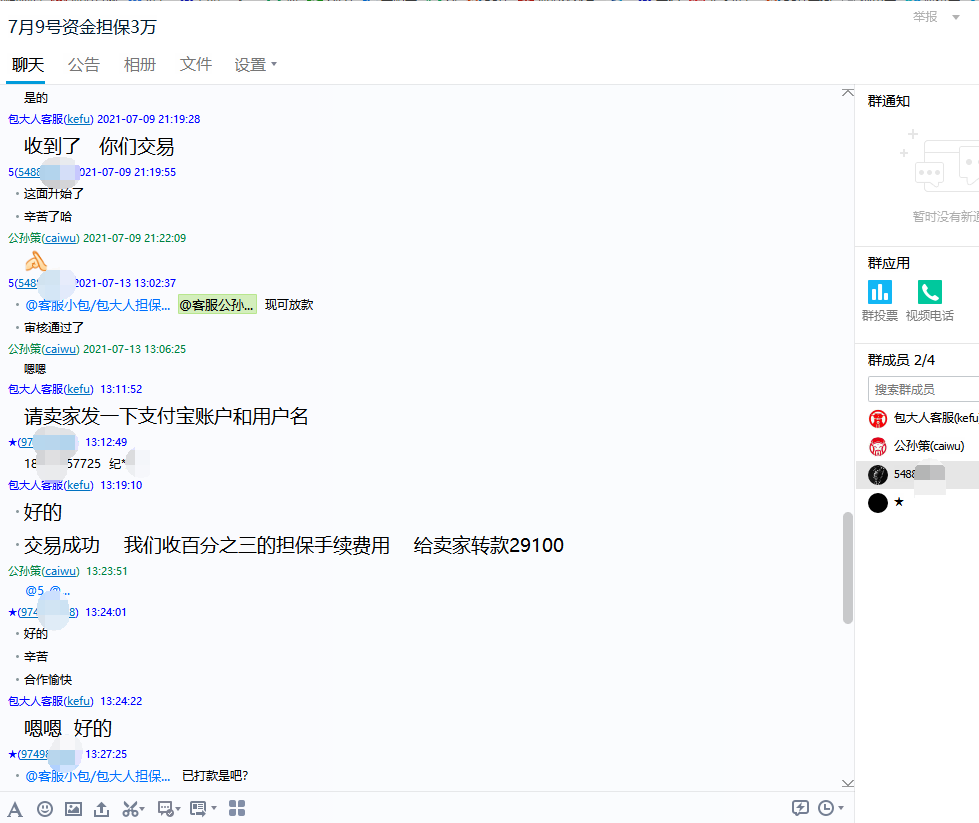This screenshot has height=823, width=979.
Task: Open the 文件 tab
Action: (x=196, y=65)
